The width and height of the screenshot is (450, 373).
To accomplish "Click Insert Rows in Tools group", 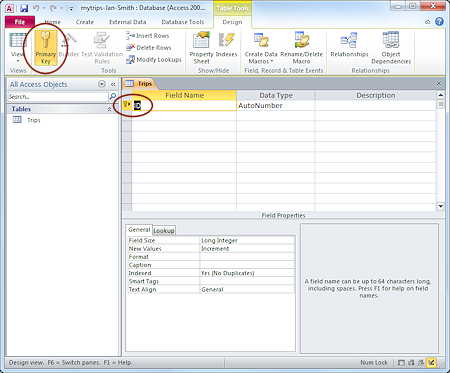I will (148, 36).
